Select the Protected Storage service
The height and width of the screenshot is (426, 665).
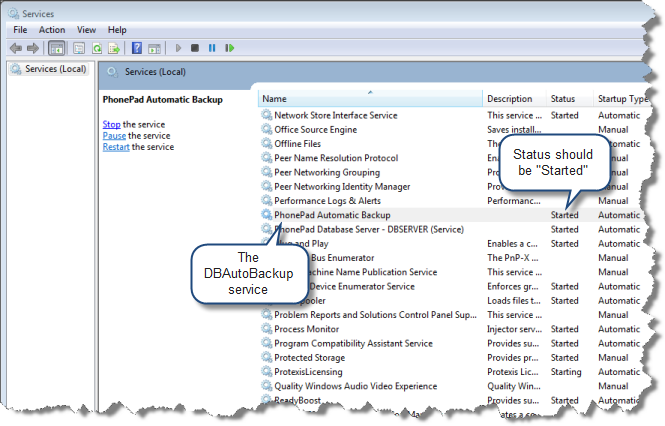309,358
